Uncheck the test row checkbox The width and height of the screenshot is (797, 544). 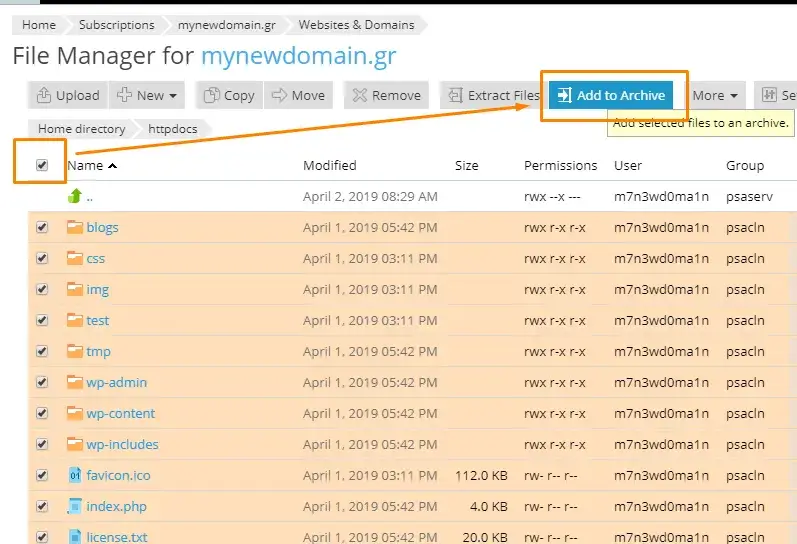(x=42, y=320)
